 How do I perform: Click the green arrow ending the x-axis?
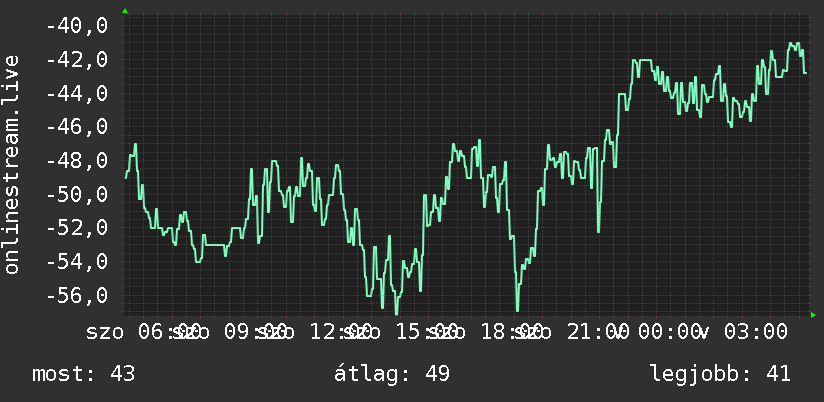(813, 315)
